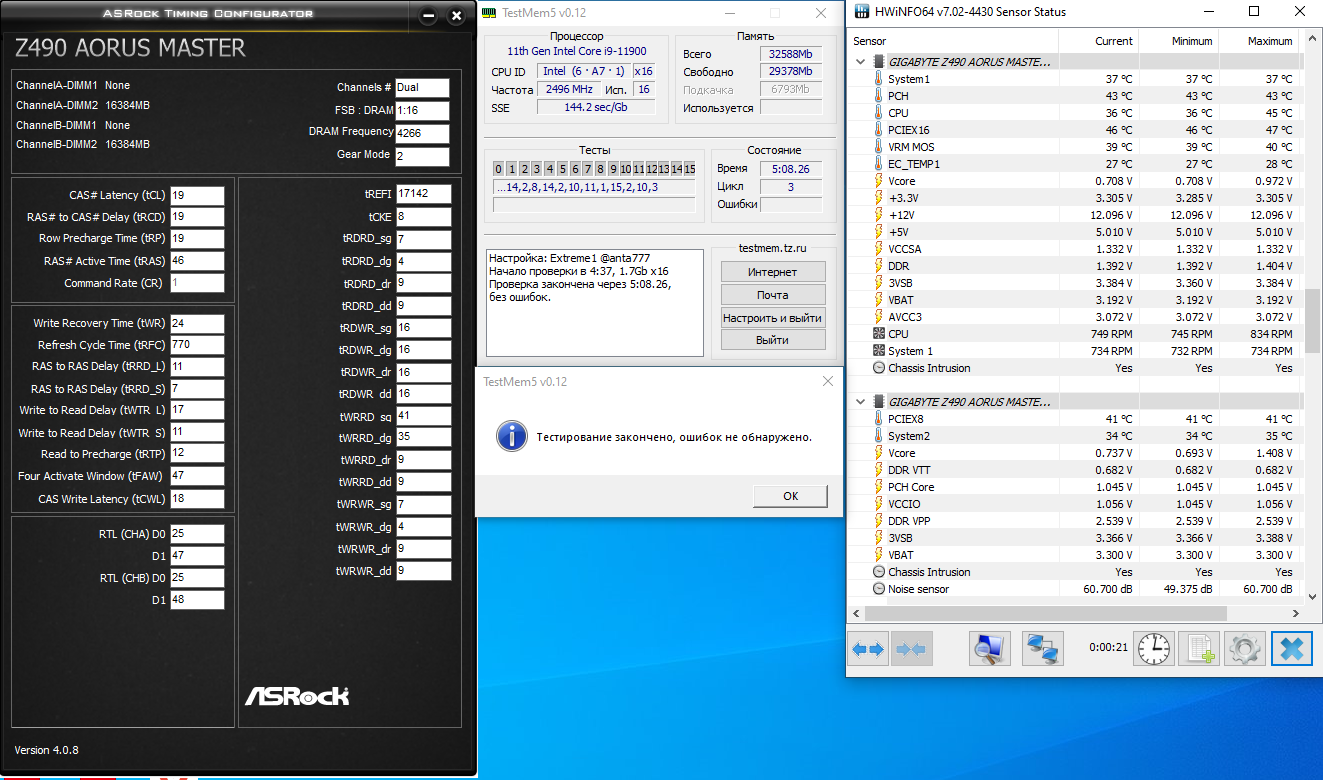Click the DRAM Frequency field
The height and width of the screenshot is (781, 1325).
(x=422, y=134)
